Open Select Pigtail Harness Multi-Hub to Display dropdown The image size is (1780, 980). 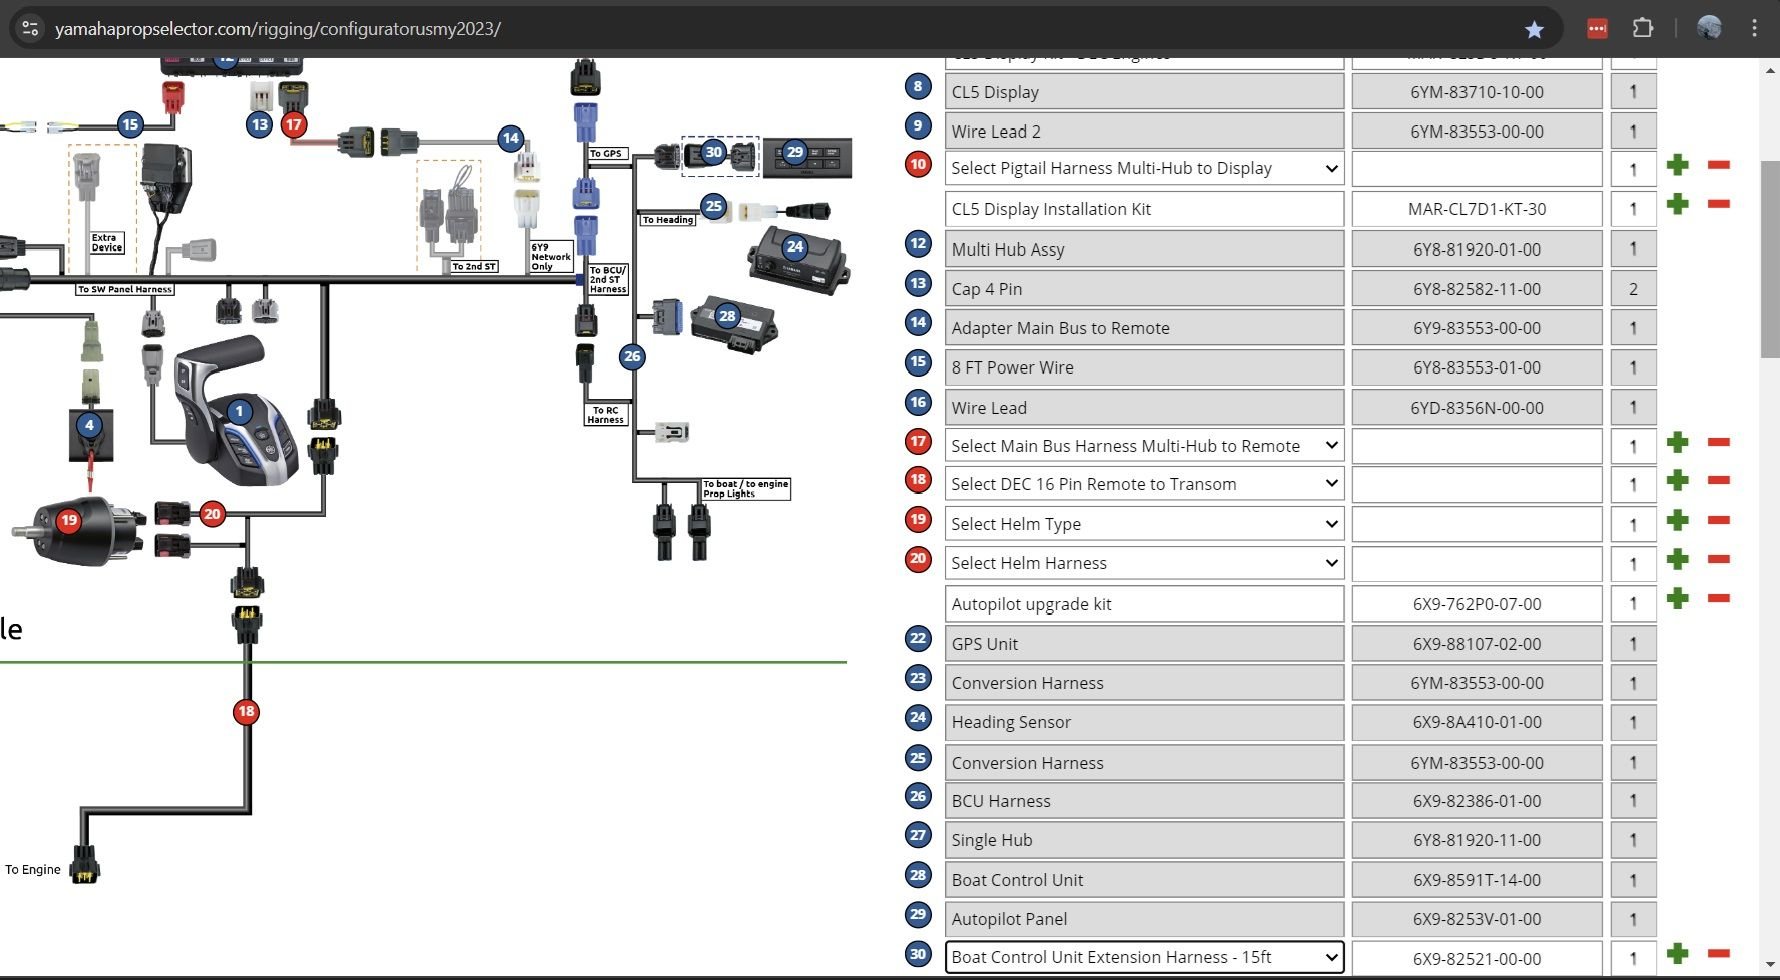tap(1144, 168)
